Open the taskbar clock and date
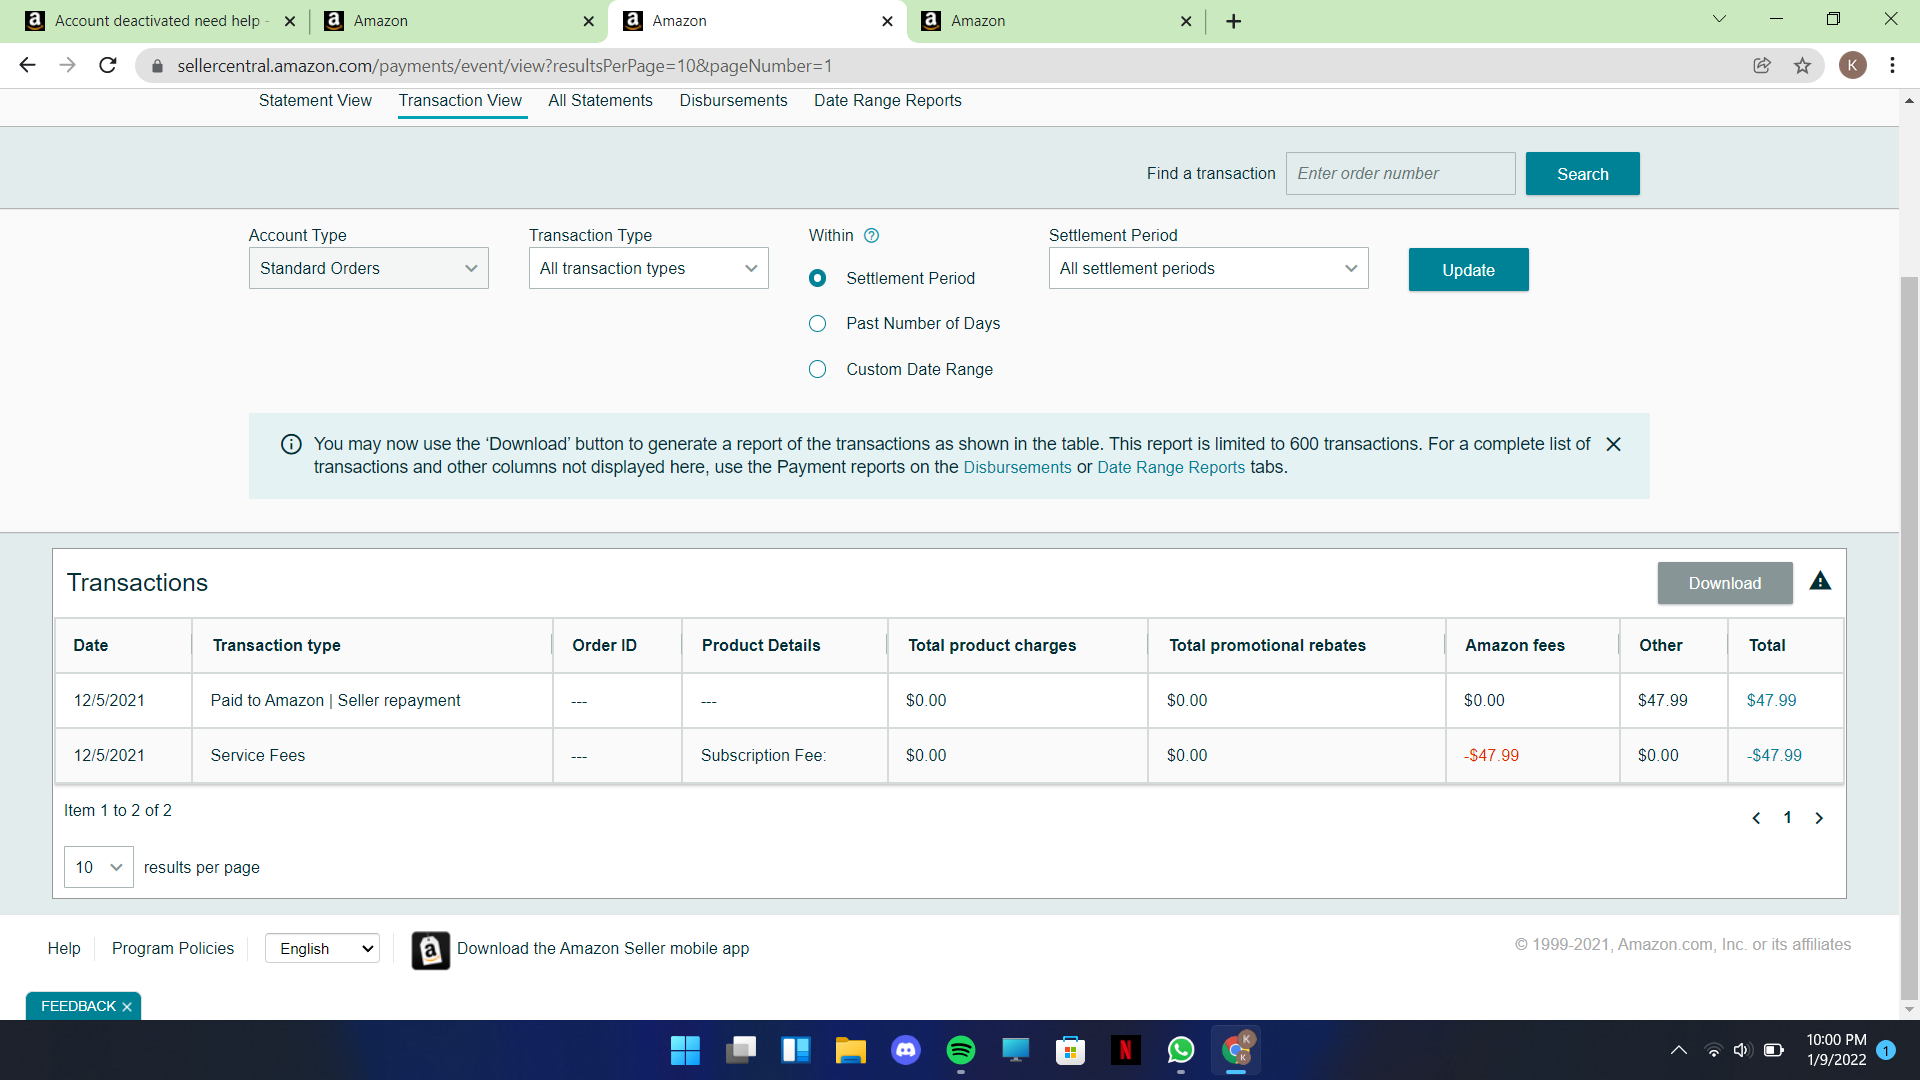 (1836, 1050)
